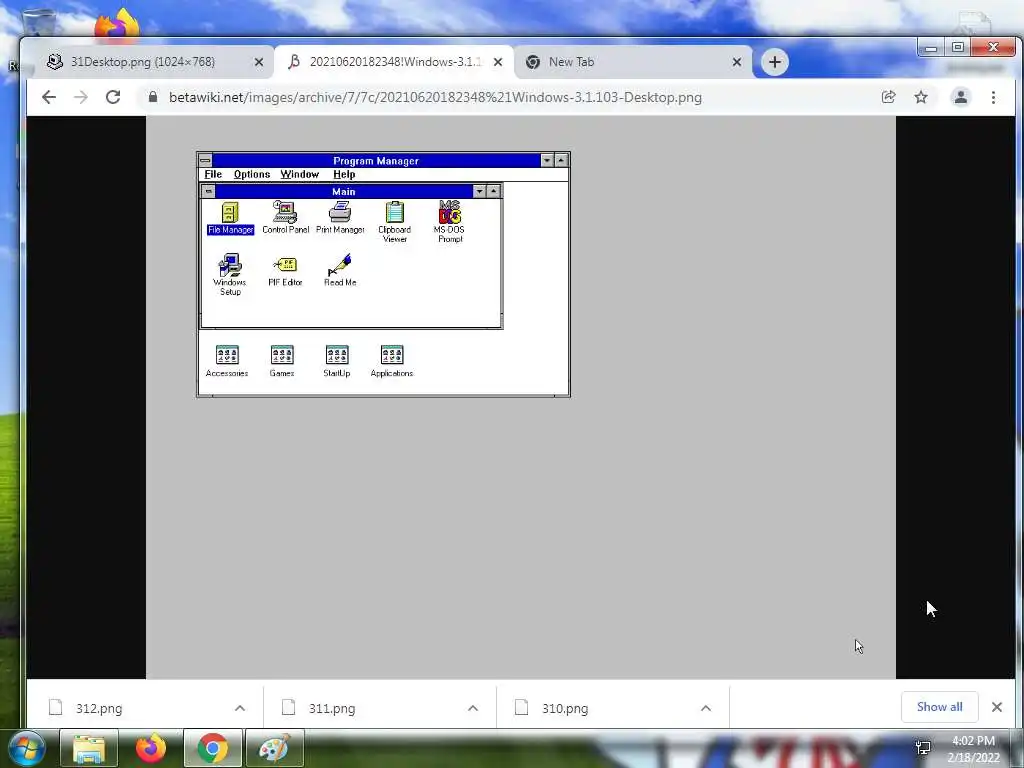
Task: Close the Windows-3.1 betawiki image tab
Action: (x=498, y=62)
